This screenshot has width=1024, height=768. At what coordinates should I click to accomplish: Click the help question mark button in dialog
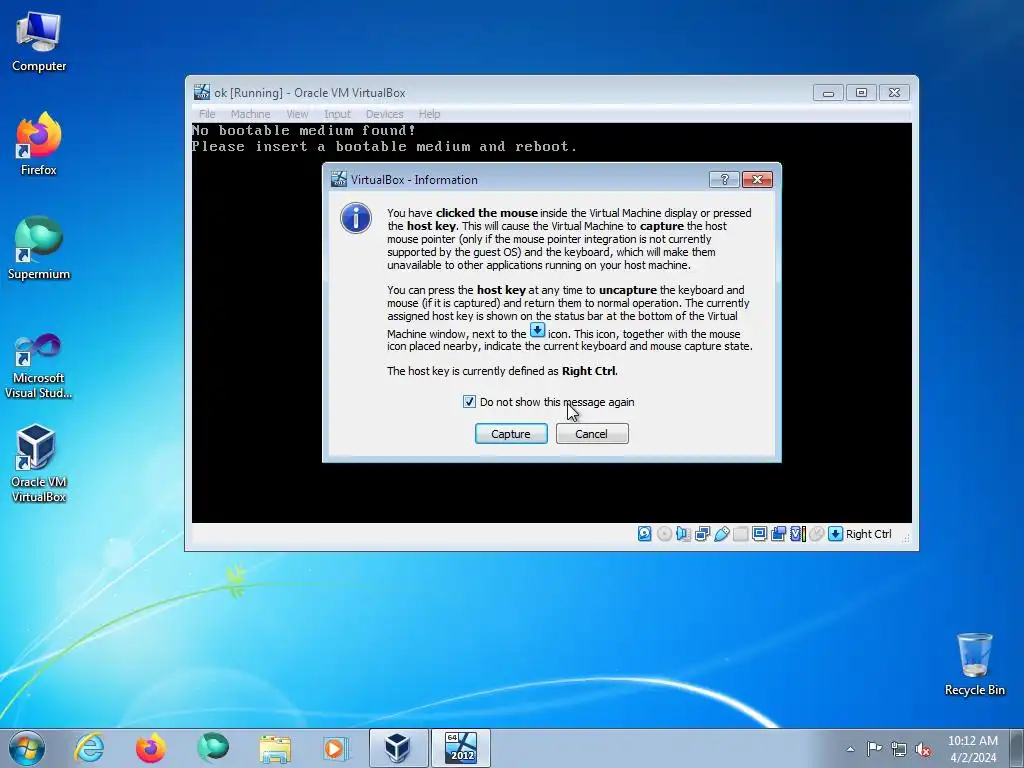click(x=724, y=180)
